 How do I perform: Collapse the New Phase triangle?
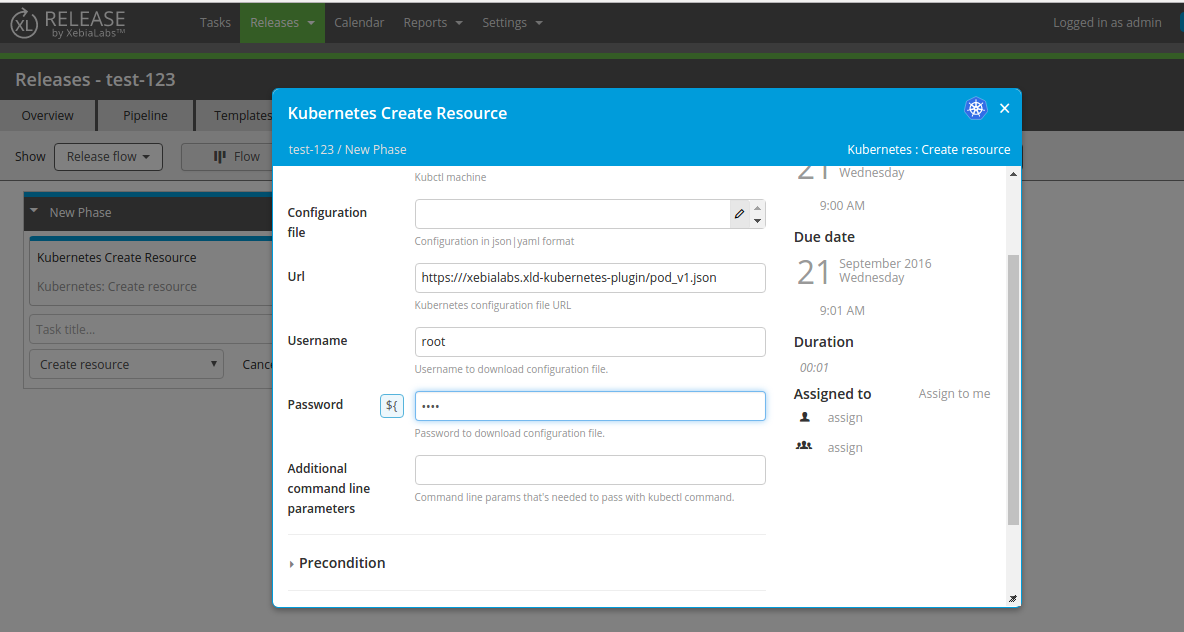[x=34, y=211]
